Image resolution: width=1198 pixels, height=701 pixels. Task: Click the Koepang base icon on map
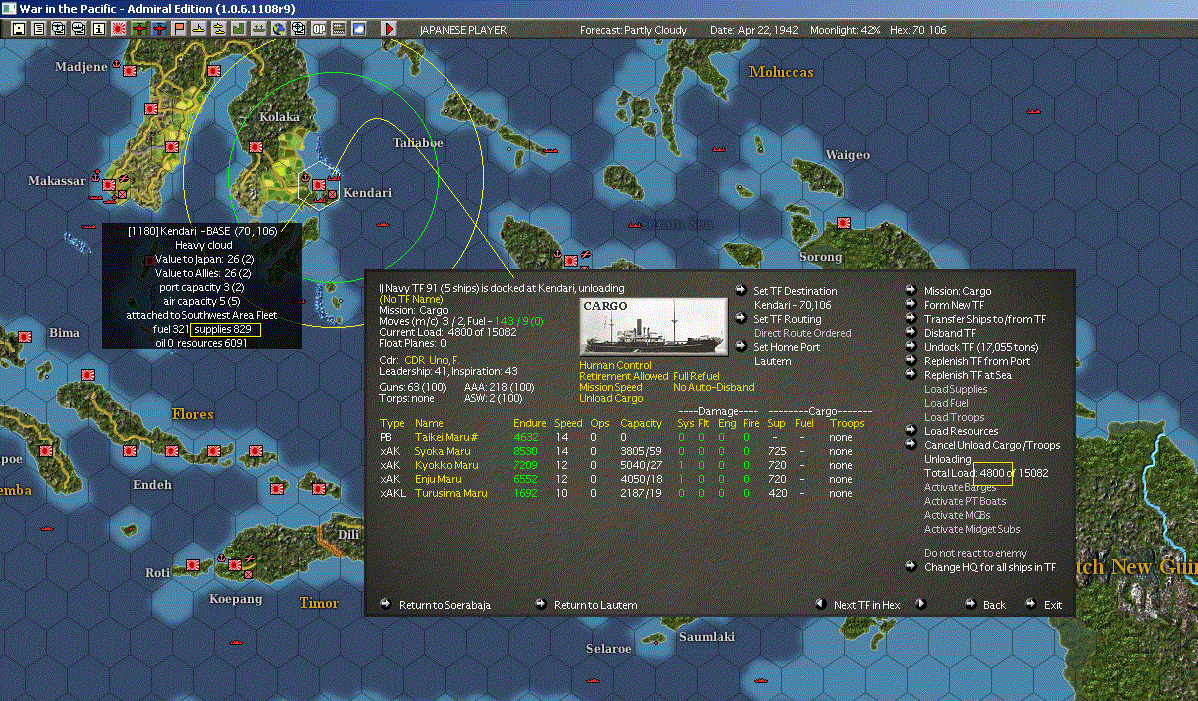click(x=235, y=565)
